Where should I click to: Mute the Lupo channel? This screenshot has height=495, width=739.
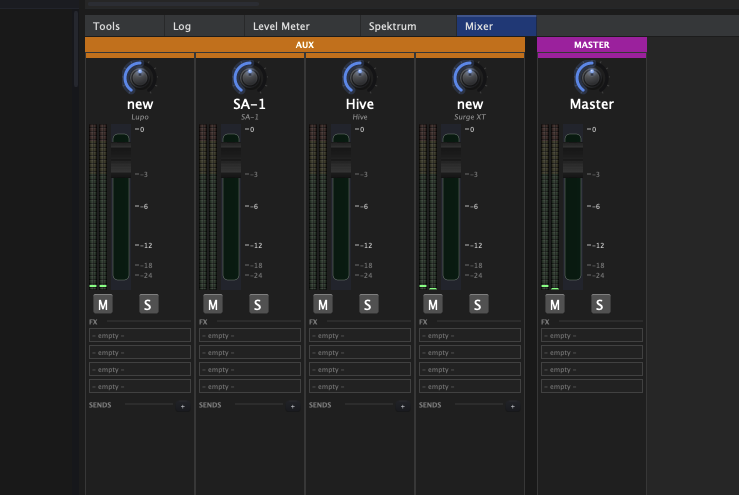click(x=103, y=305)
